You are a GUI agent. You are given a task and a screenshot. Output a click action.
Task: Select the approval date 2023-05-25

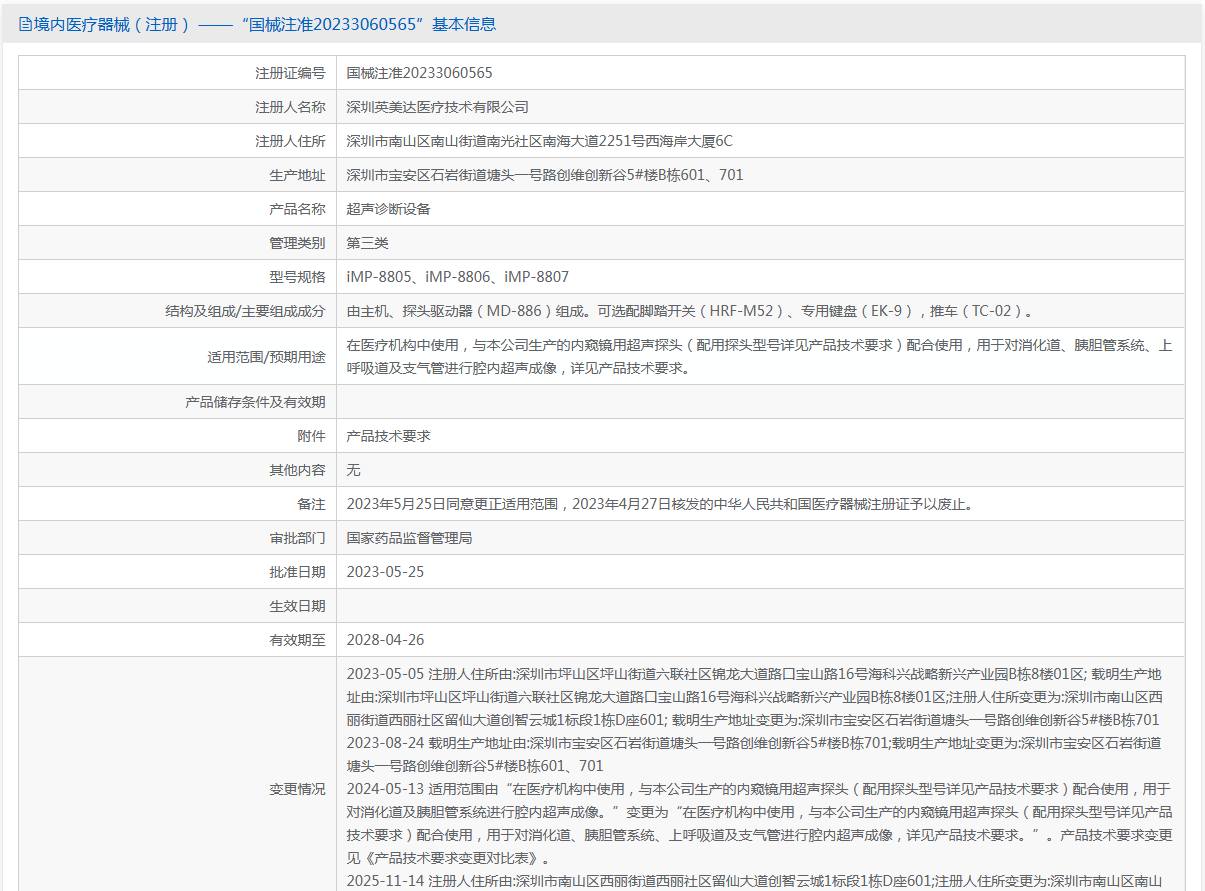click(x=385, y=572)
